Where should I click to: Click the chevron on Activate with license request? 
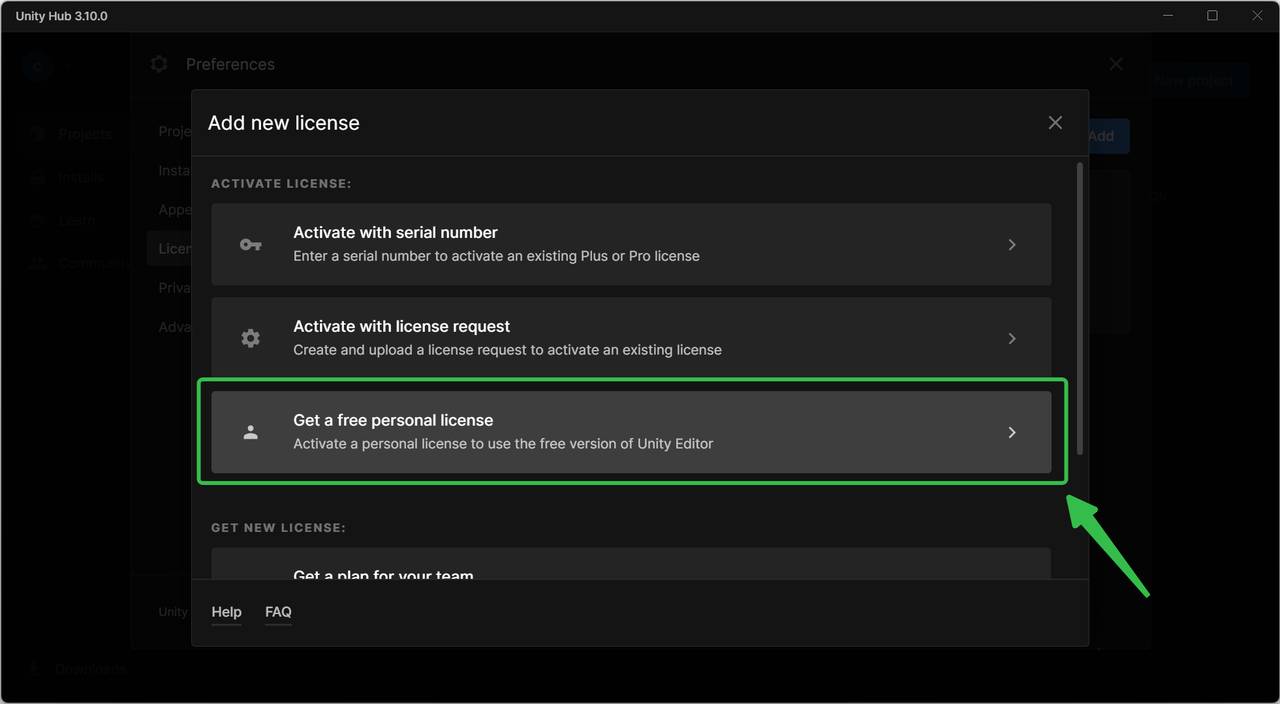coord(1012,339)
